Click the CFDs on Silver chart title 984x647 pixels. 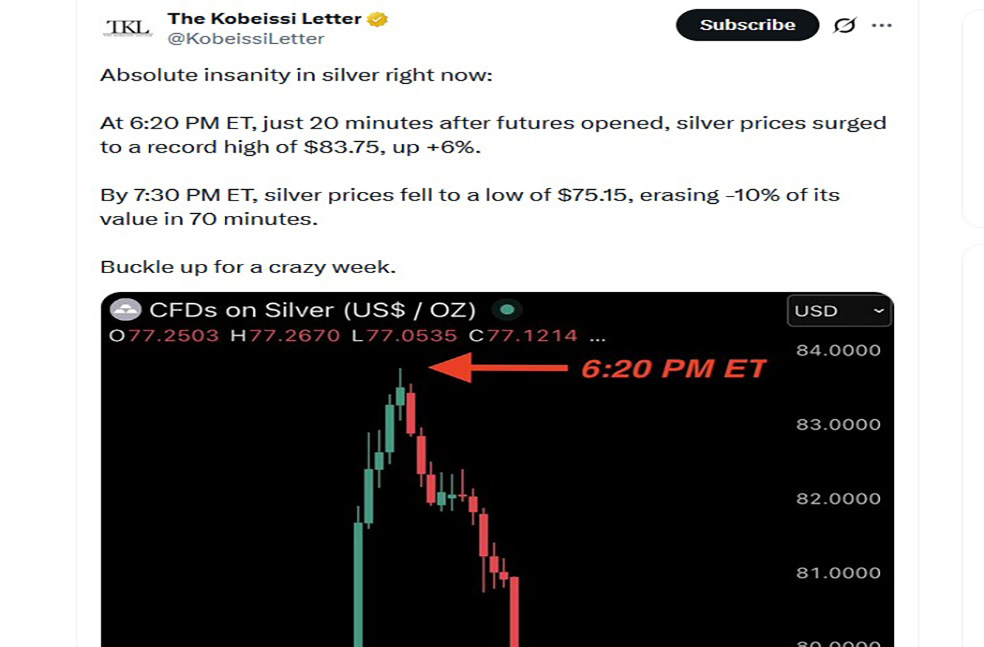click(x=312, y=310)
